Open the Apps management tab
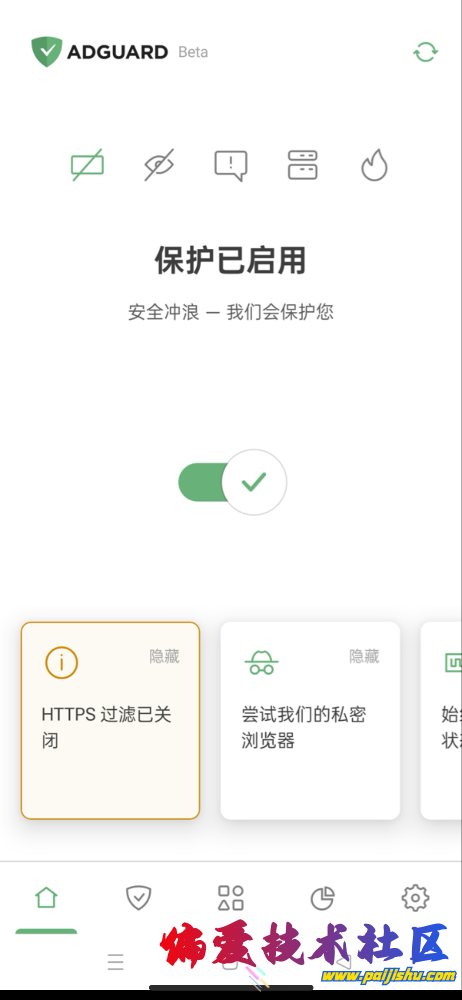 tap(231, 898)
